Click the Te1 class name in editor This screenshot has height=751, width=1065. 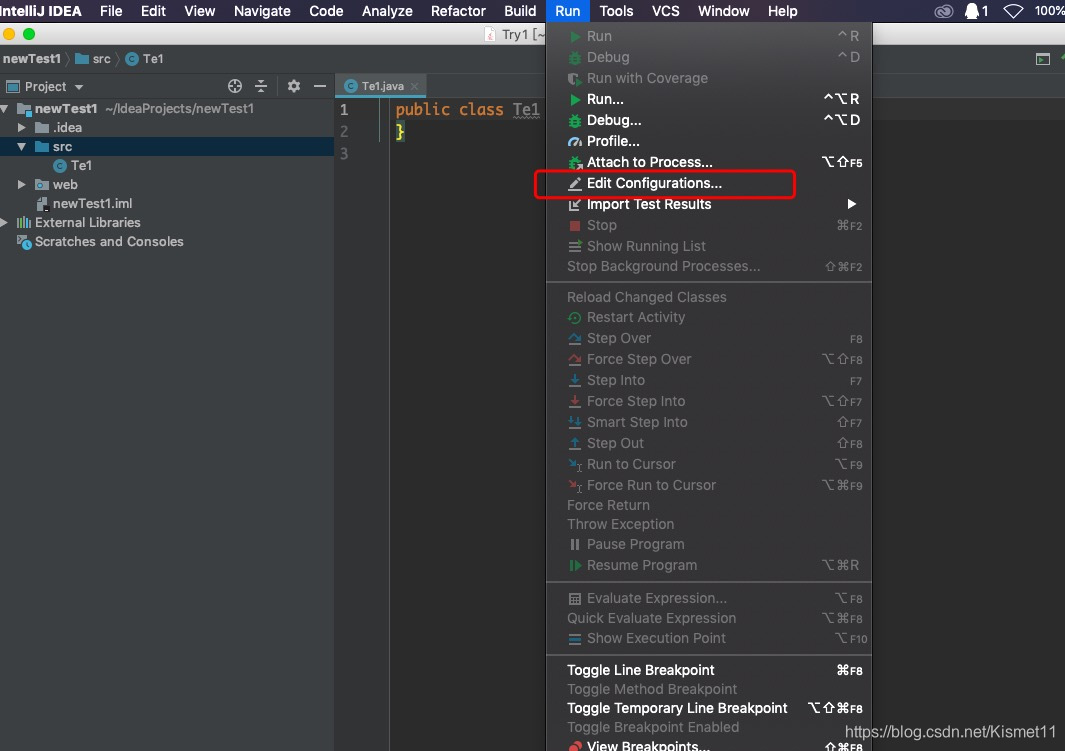click(x=526, y=110)
